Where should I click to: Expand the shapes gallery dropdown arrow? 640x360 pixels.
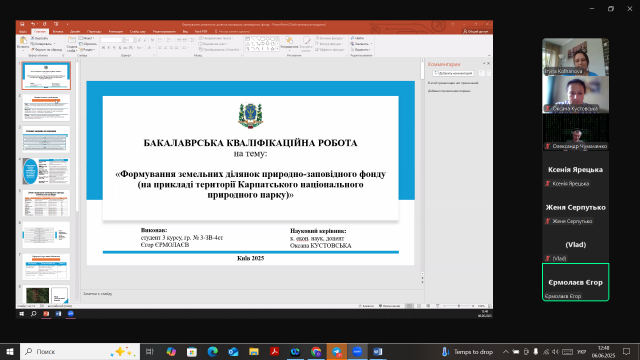point(278,49)
